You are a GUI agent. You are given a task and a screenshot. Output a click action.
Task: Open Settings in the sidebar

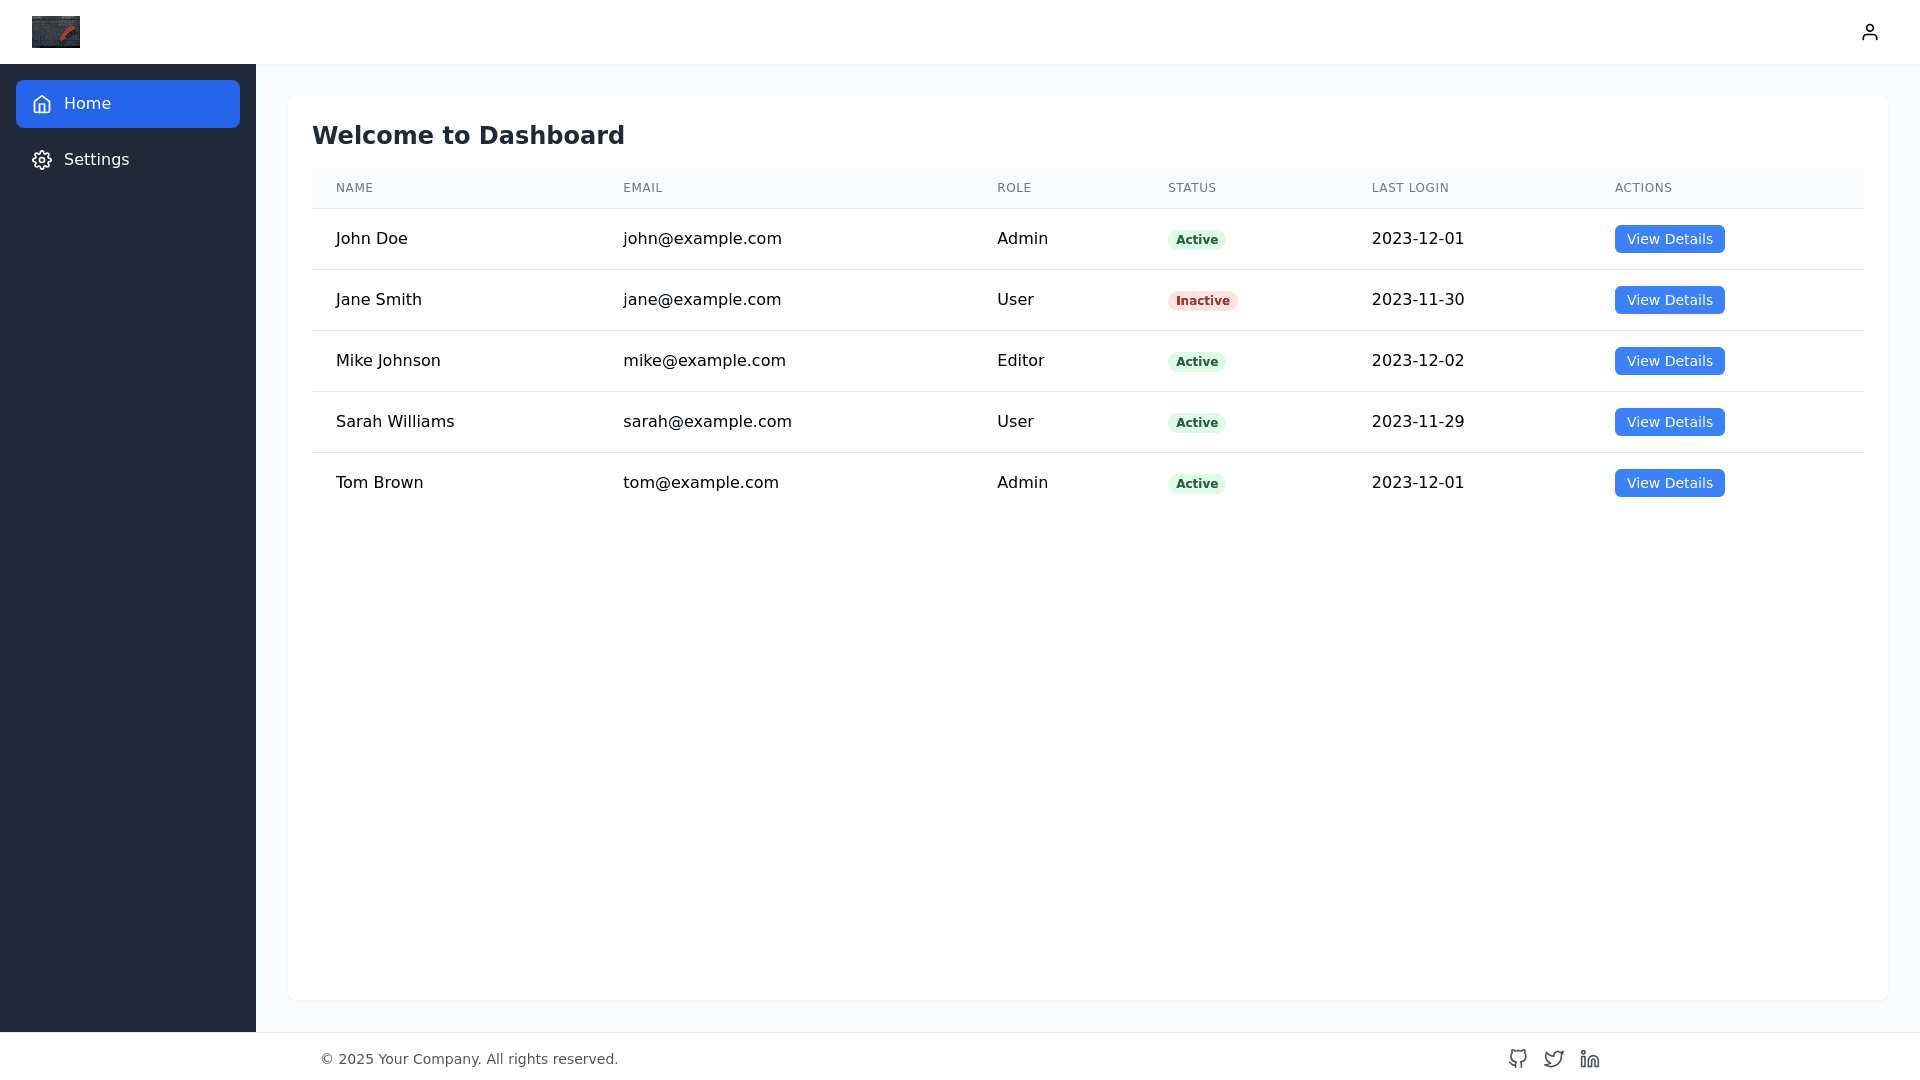[128, 160]
